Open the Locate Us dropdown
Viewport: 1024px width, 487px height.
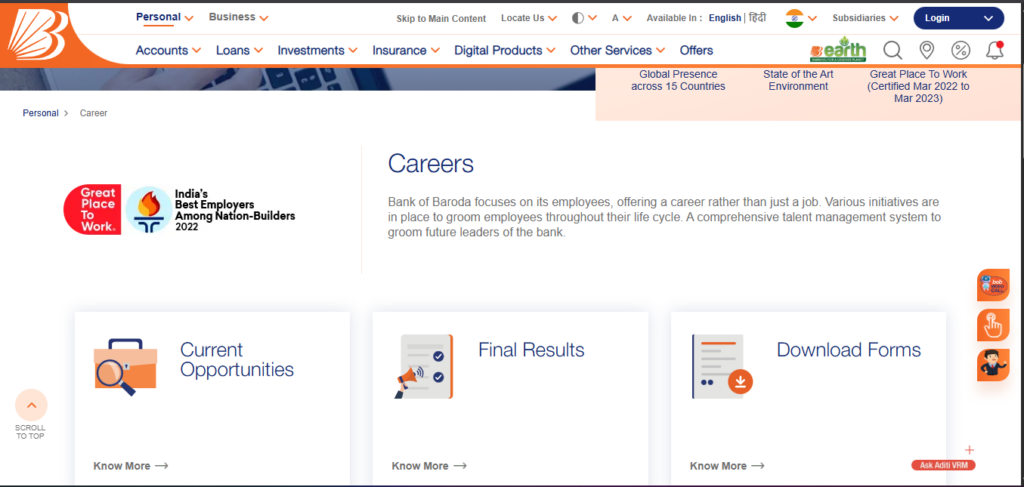(x=529, y=18)
